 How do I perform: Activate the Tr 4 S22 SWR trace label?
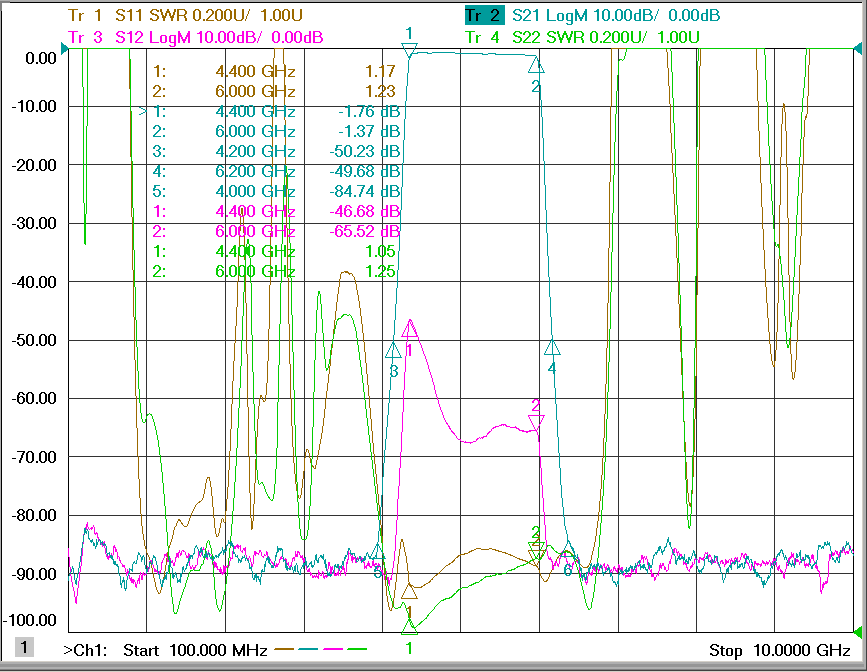582,37
